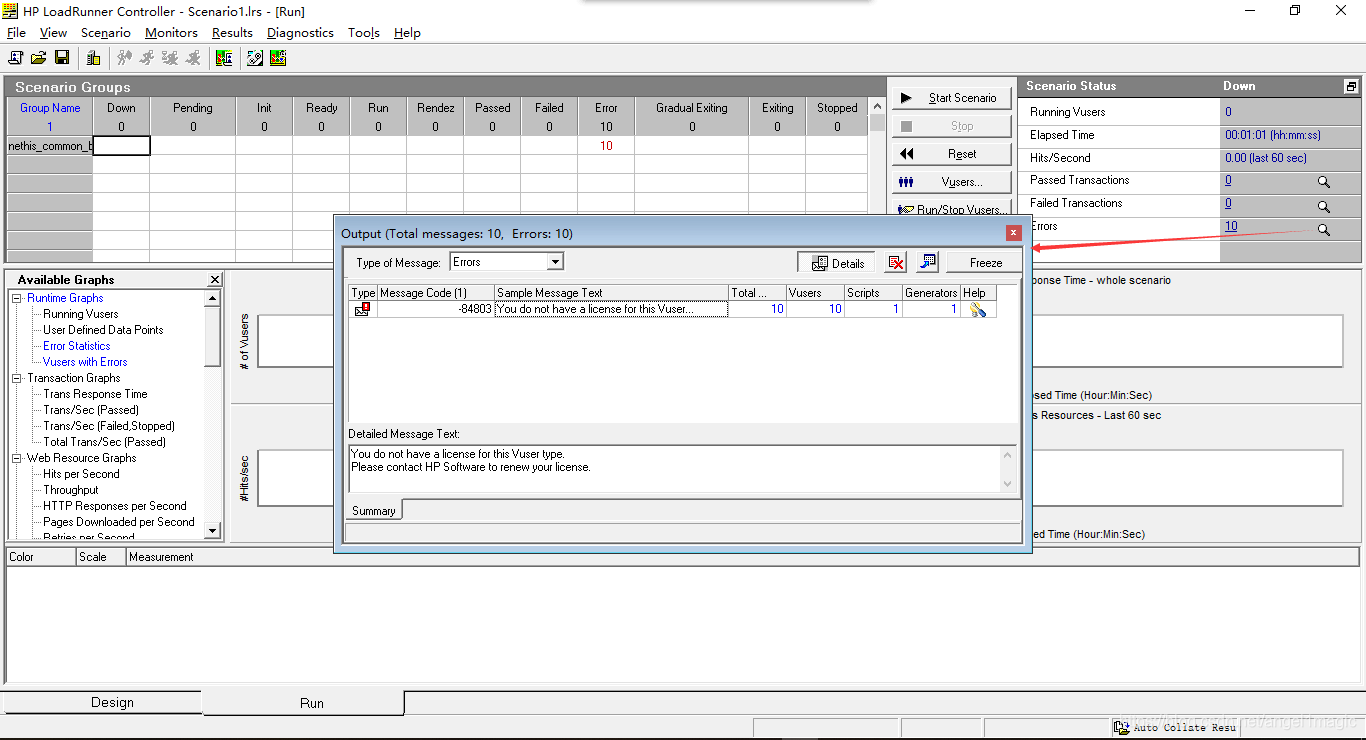Select Error Statistics graph in tree

point(77,346)
